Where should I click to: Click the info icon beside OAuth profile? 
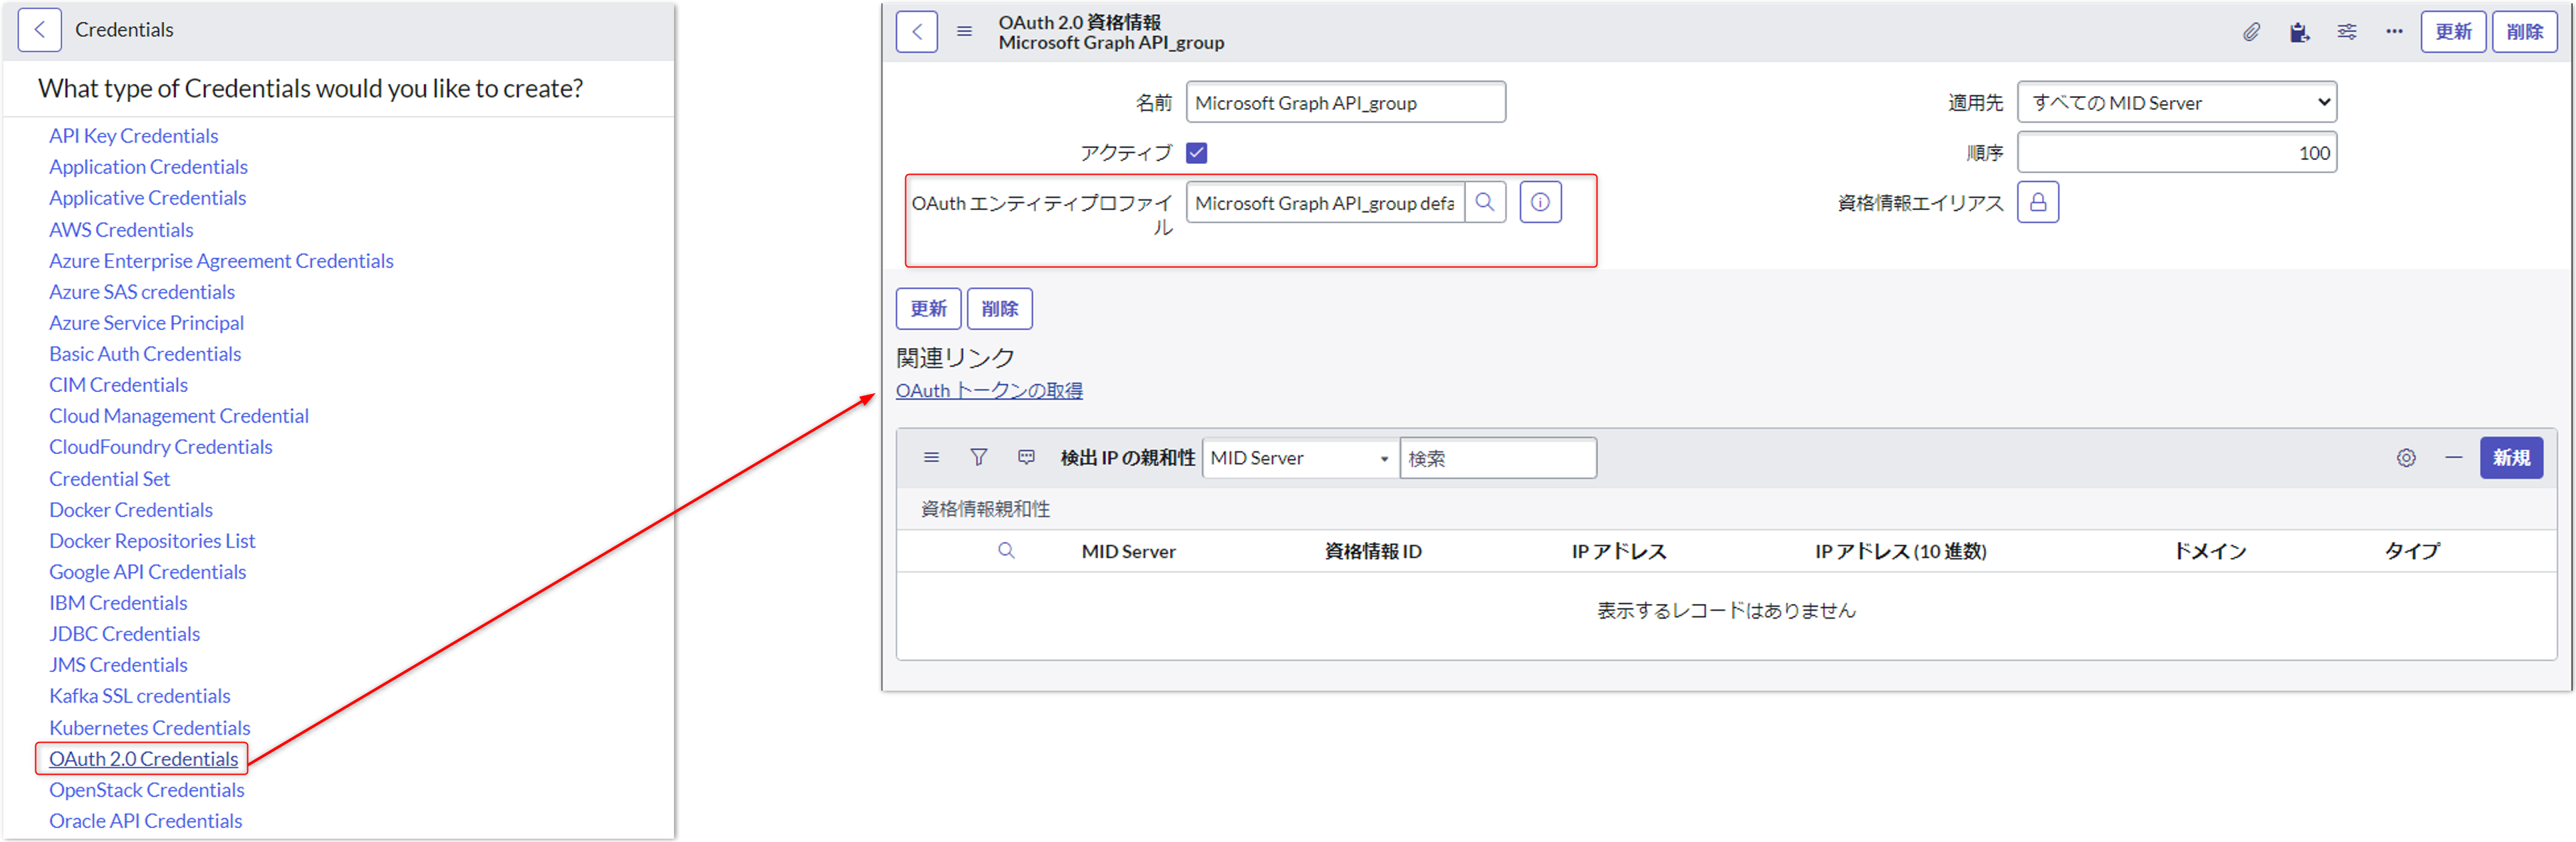tap(1540, 203)
